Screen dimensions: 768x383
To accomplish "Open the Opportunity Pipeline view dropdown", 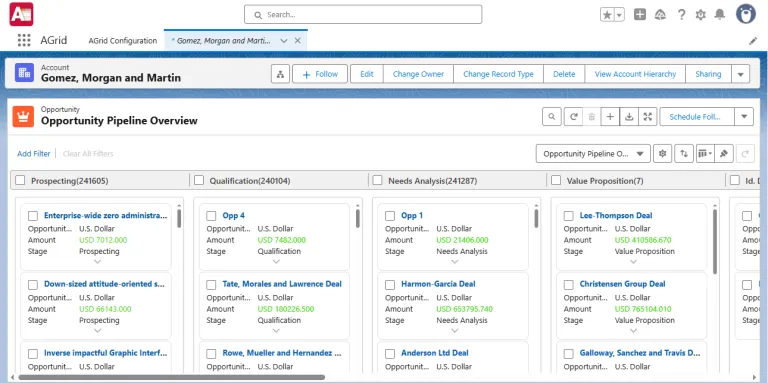I will (593, 154).
